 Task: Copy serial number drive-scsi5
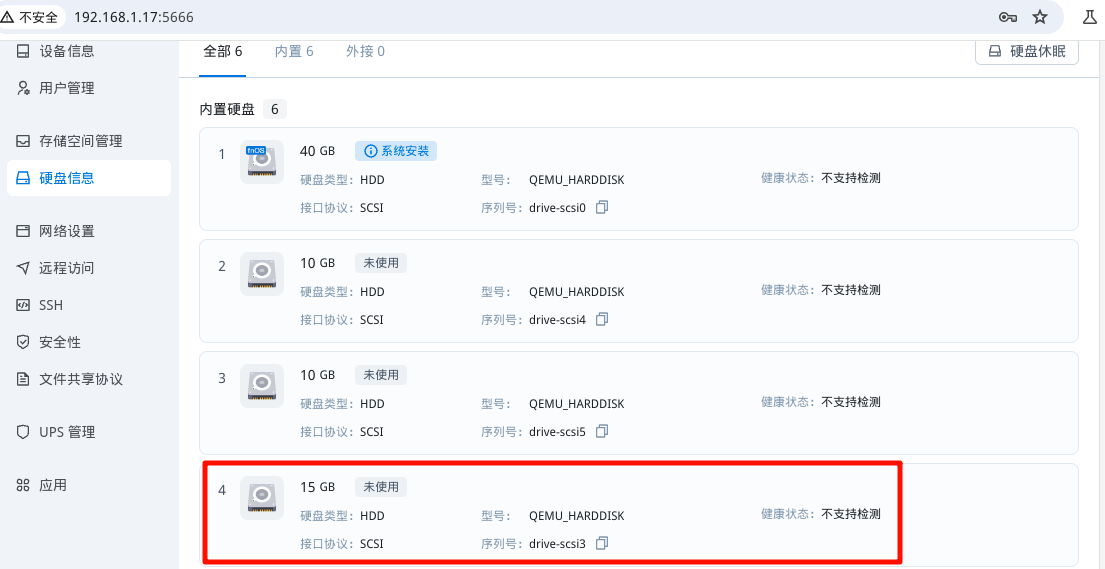tap(601, 431)
